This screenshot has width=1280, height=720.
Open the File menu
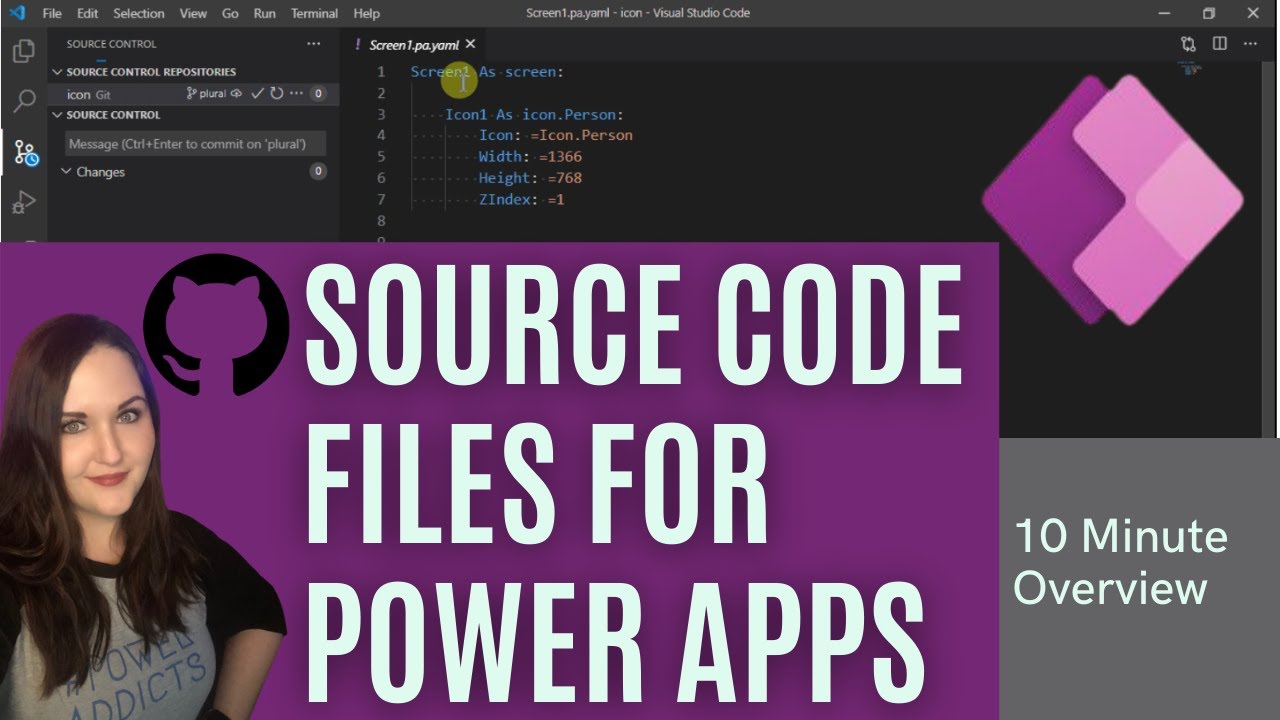coord(52,13)
